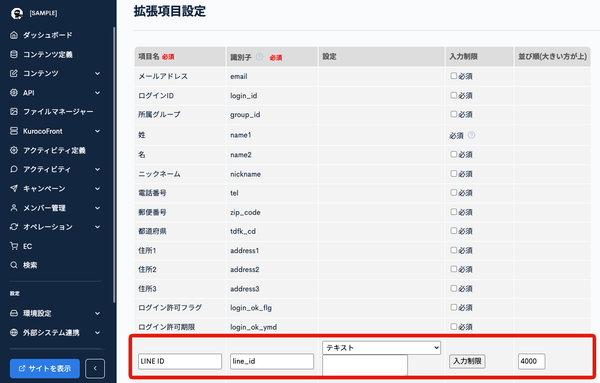Toggle 必須 checkbox for 都道府県
The width and height of the screenshot is (600, 383).
point(453,231)
